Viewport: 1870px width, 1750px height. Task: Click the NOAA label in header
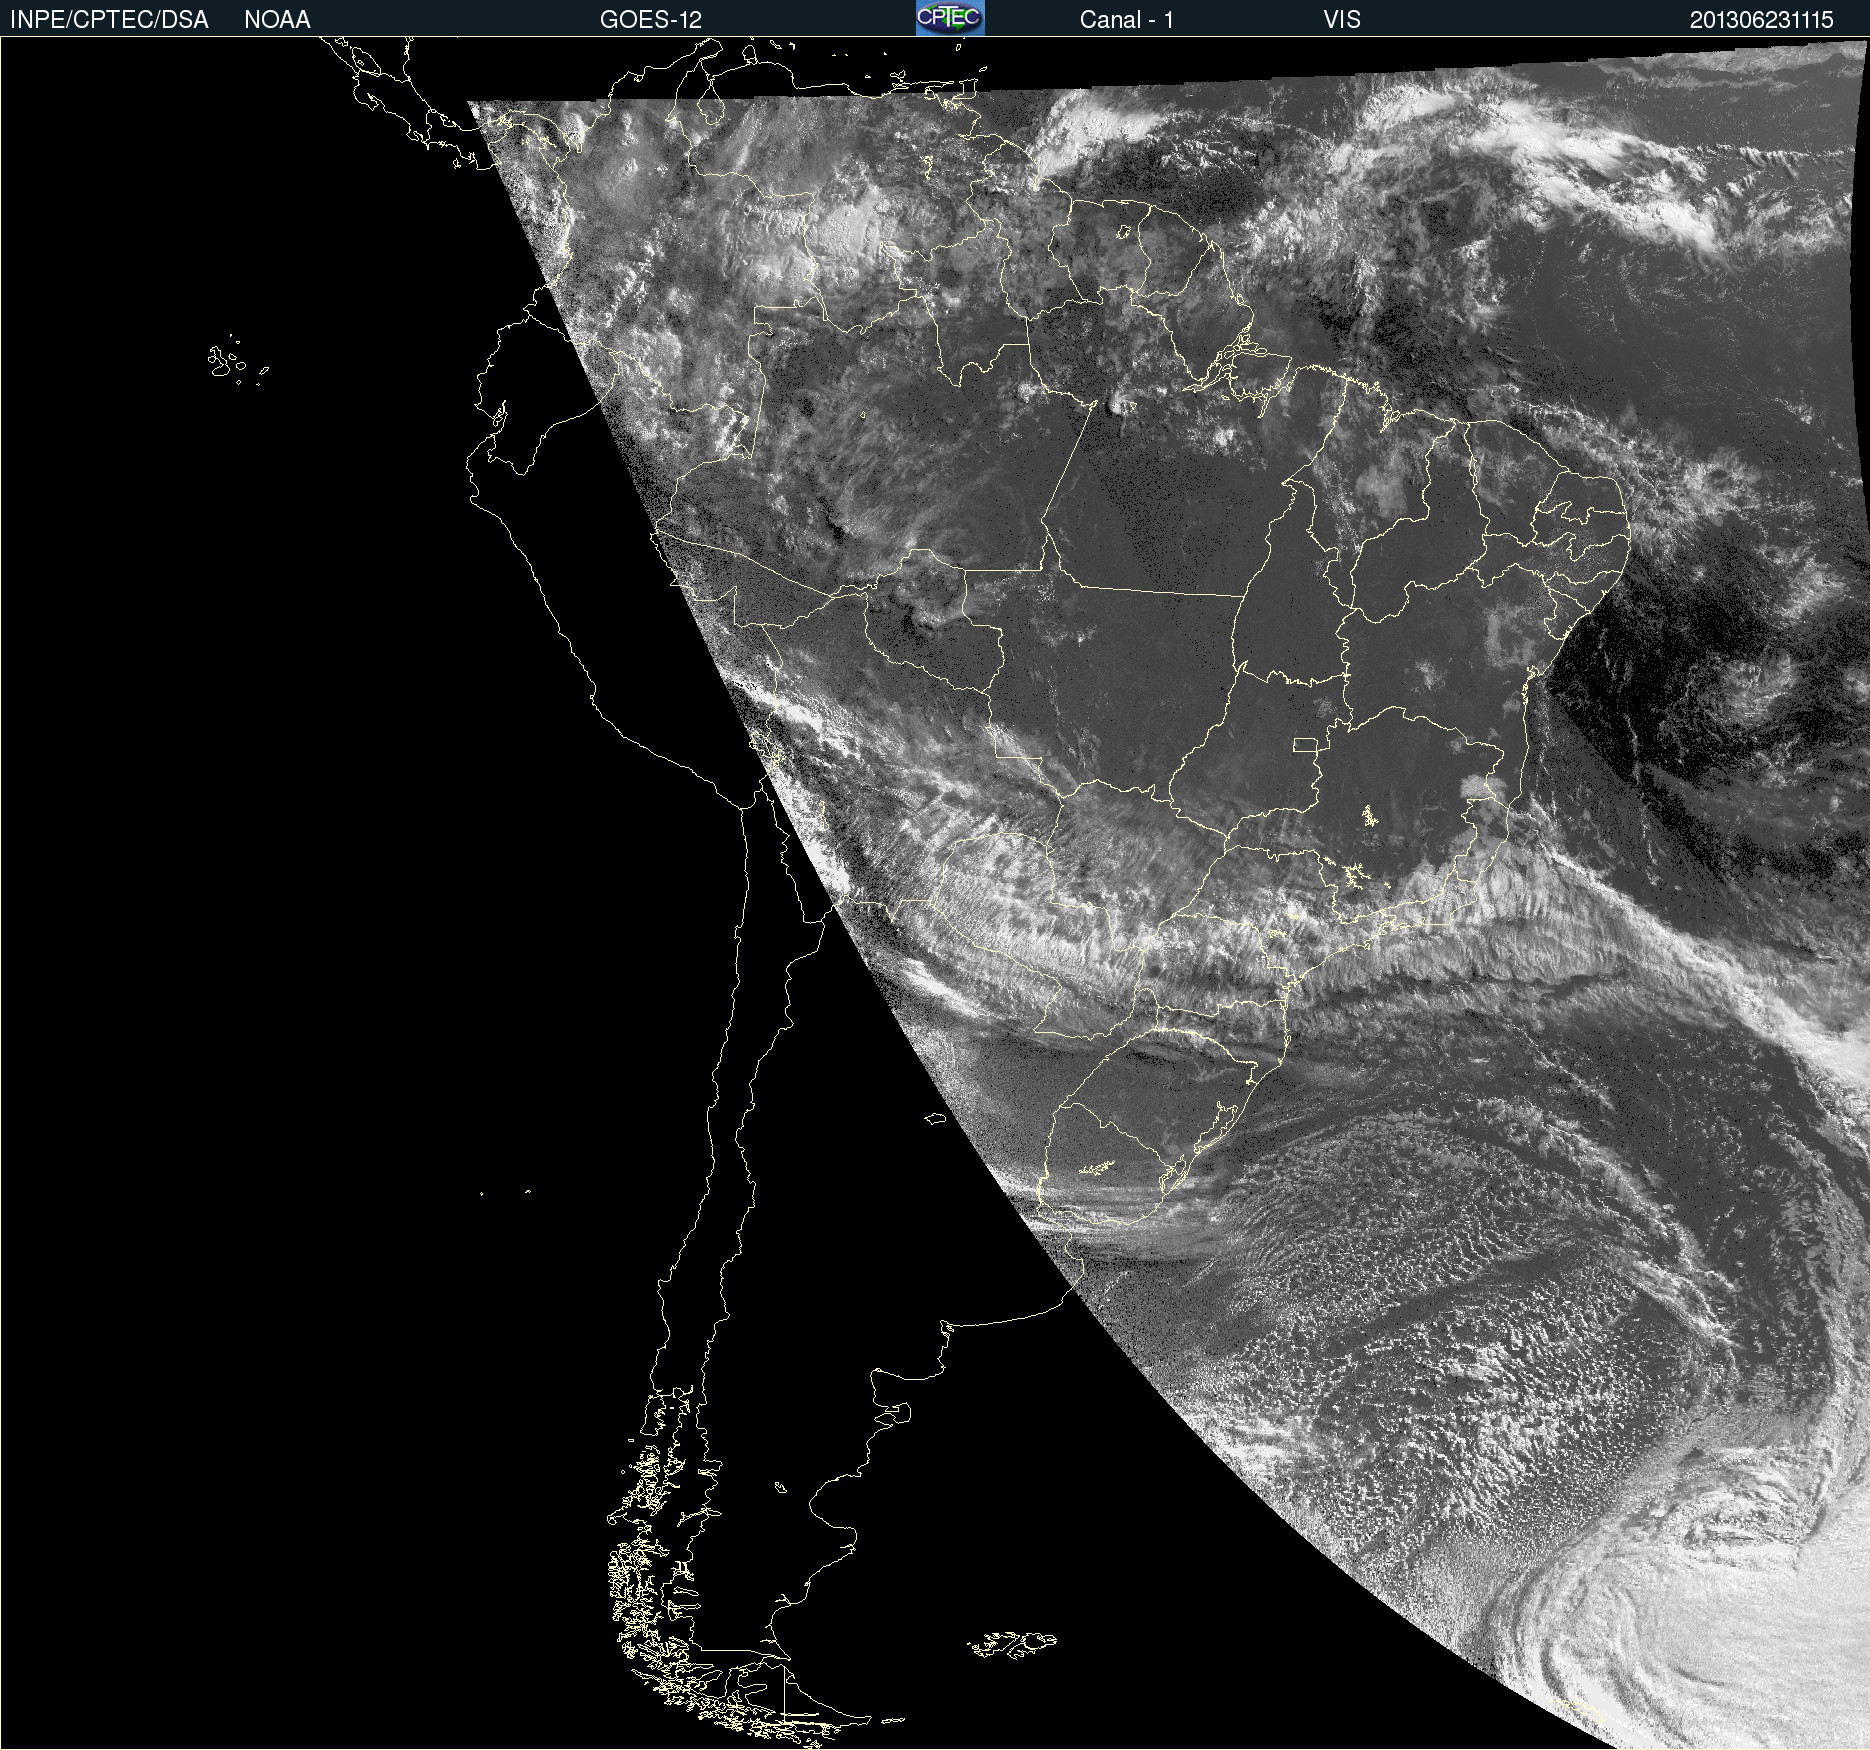point(277,20)
